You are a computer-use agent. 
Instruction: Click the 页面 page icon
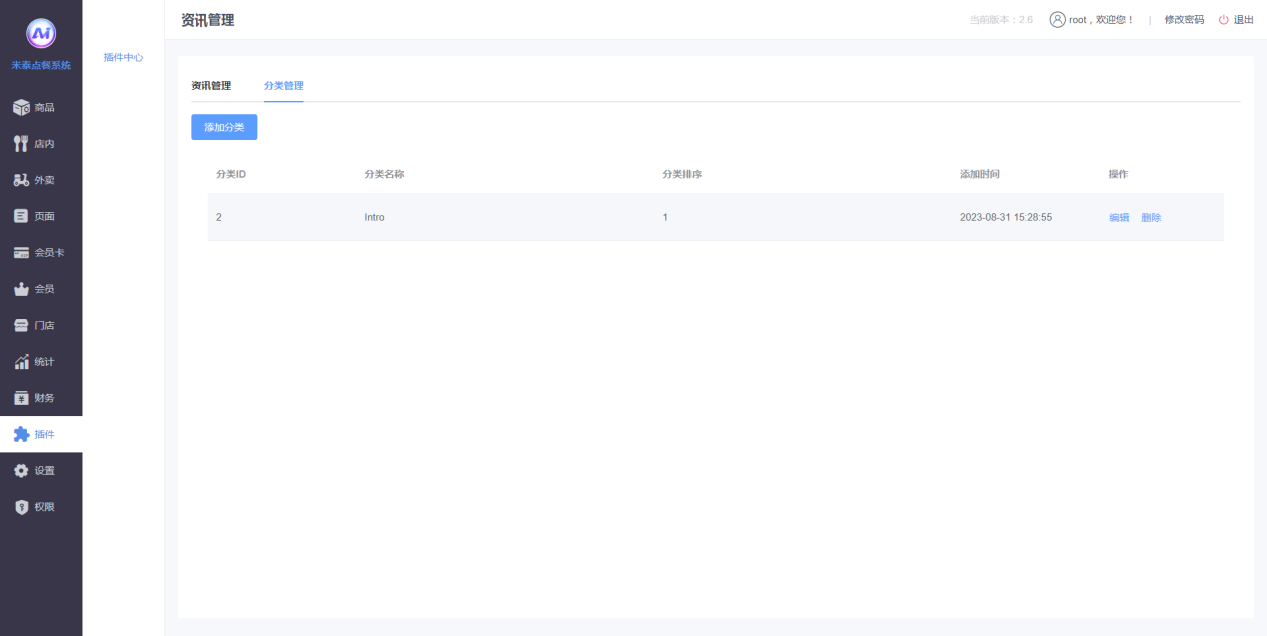[x=21, y=216]
